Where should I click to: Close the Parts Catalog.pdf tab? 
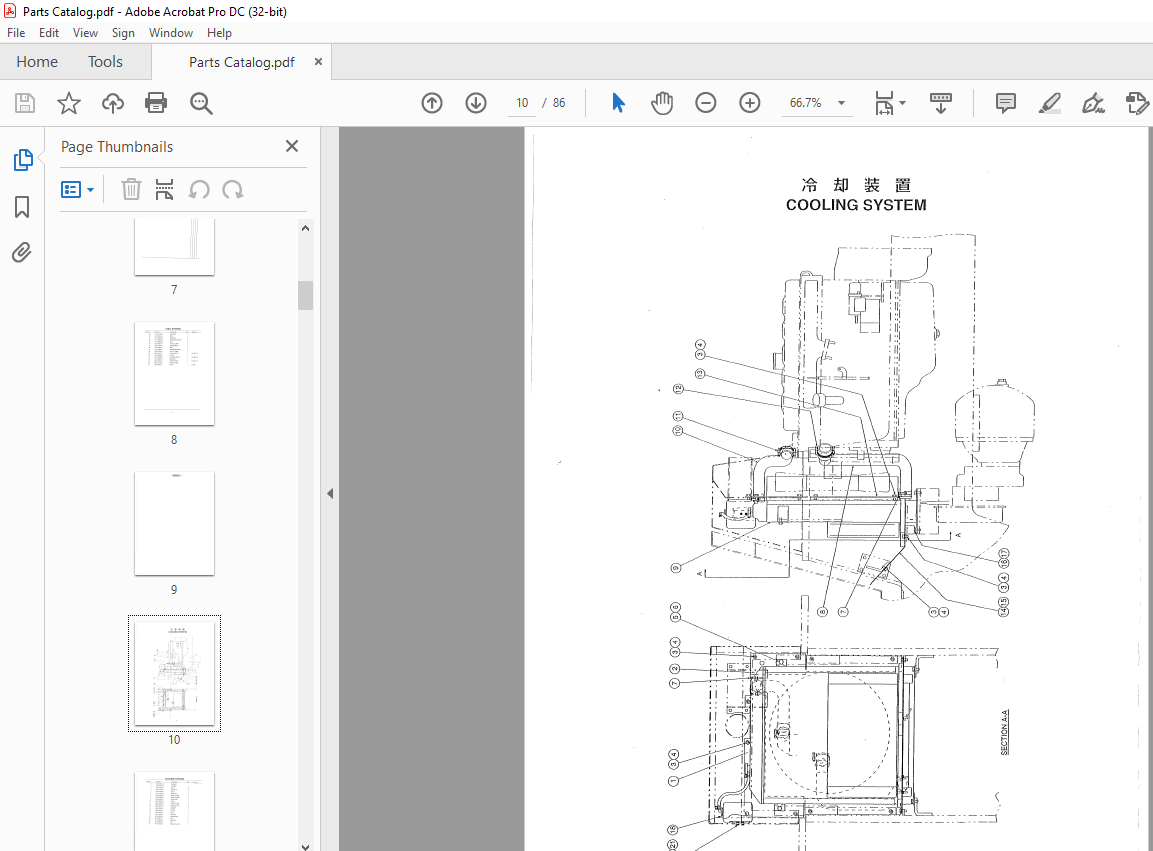tap(318, 62)
